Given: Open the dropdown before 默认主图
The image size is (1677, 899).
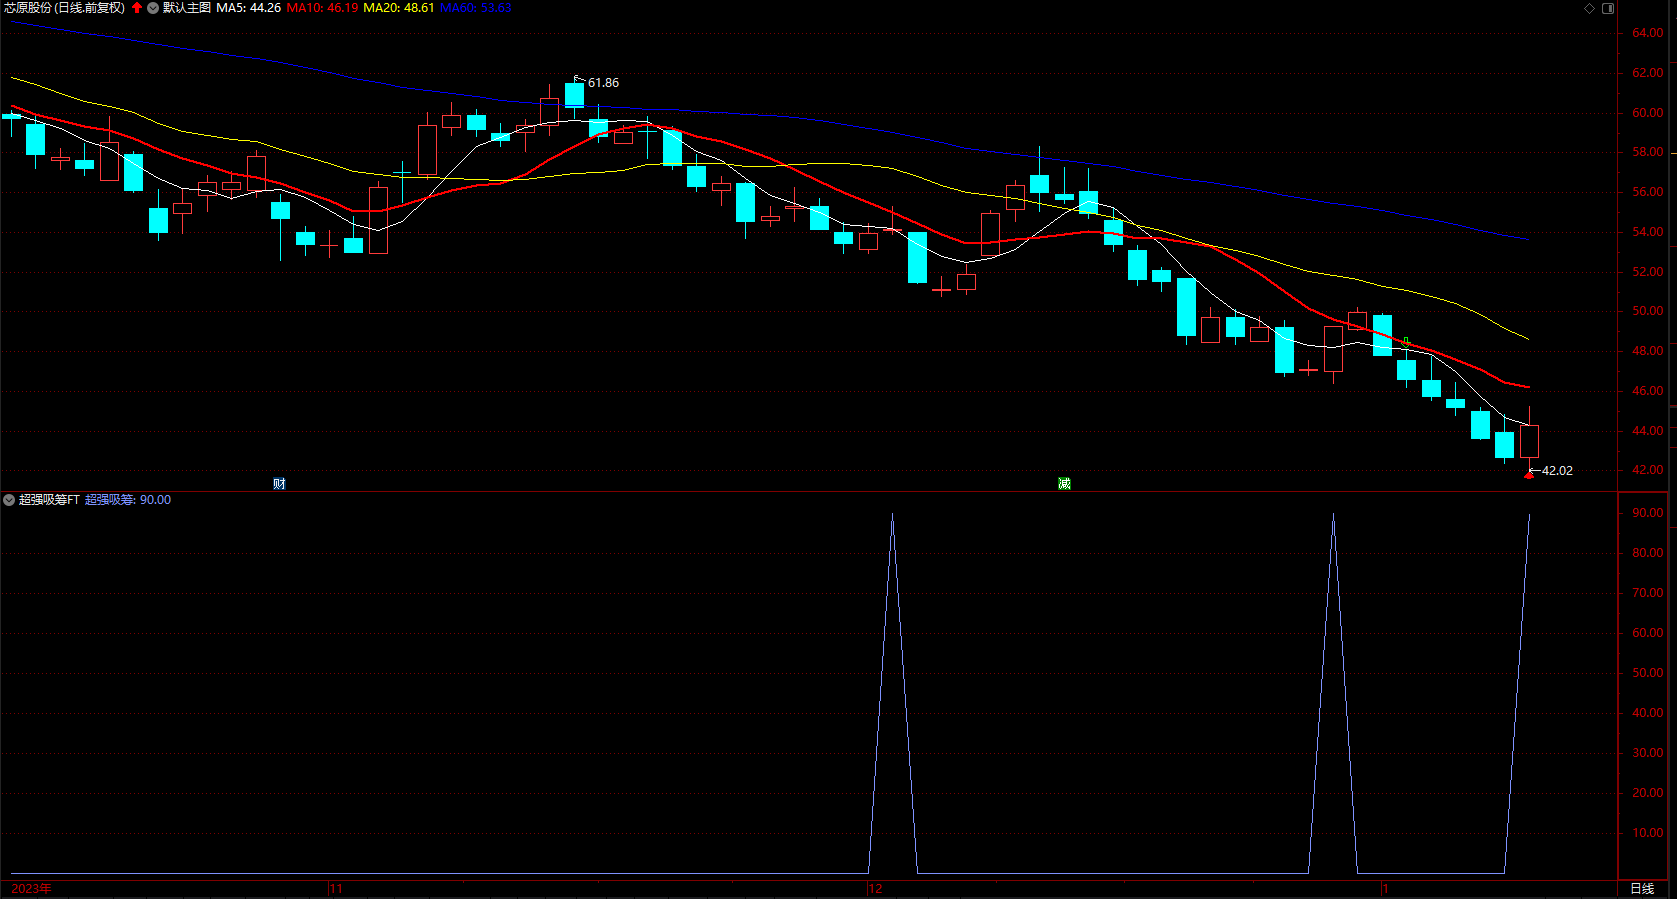Looking at the screenshot, I should click(153, 8).
